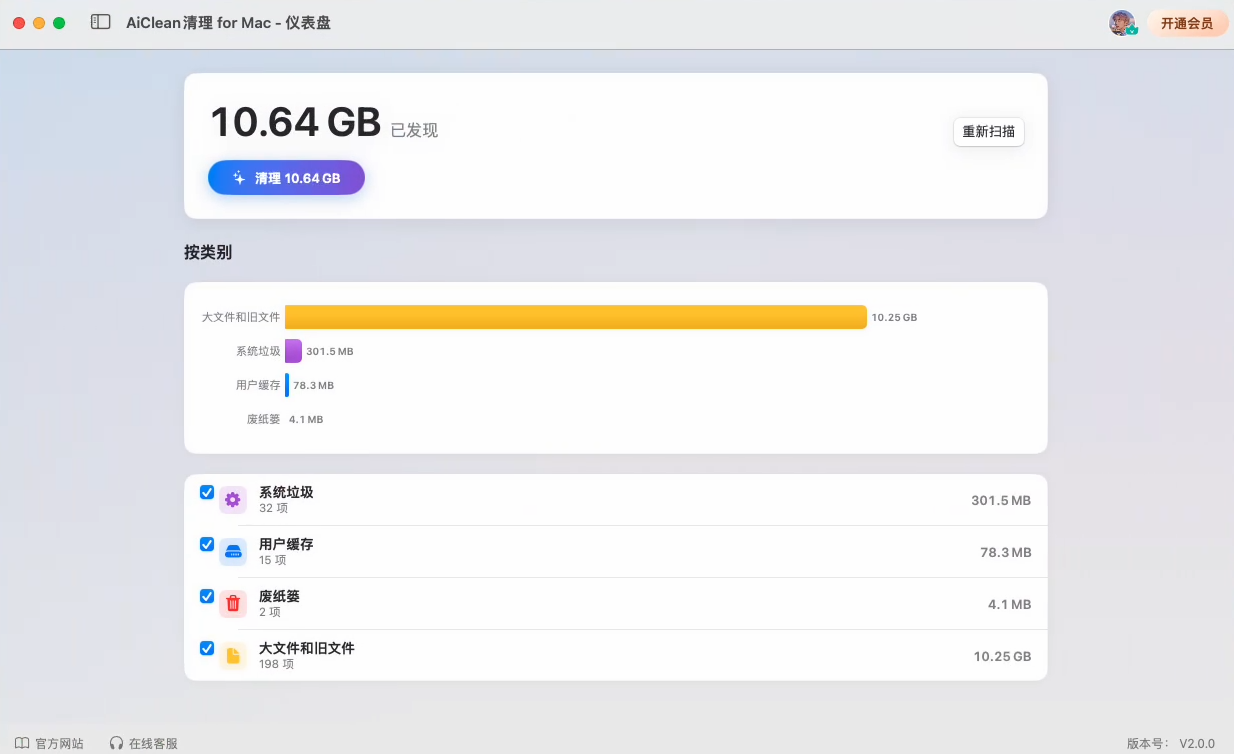1234x754 pixels.
Task: Click the 清理 10.64 GB button
Action: [x=286, y=178]
